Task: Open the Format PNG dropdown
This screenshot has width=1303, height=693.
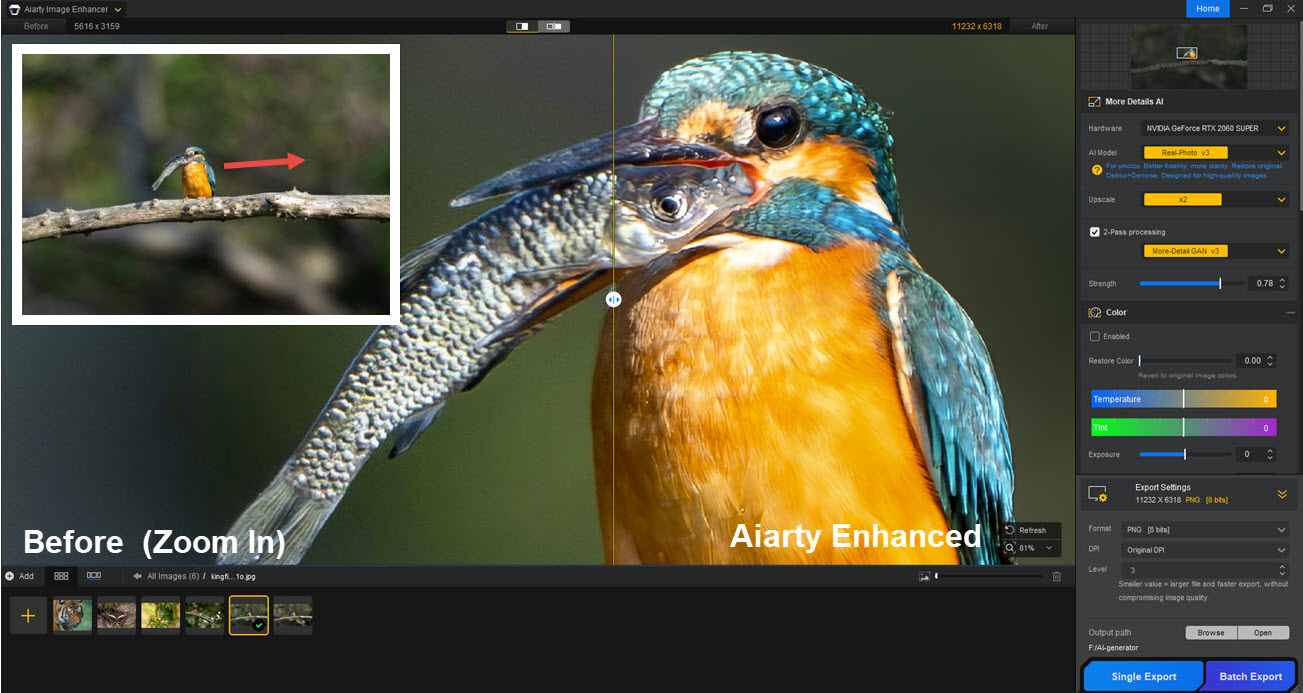Action: 1205,529
